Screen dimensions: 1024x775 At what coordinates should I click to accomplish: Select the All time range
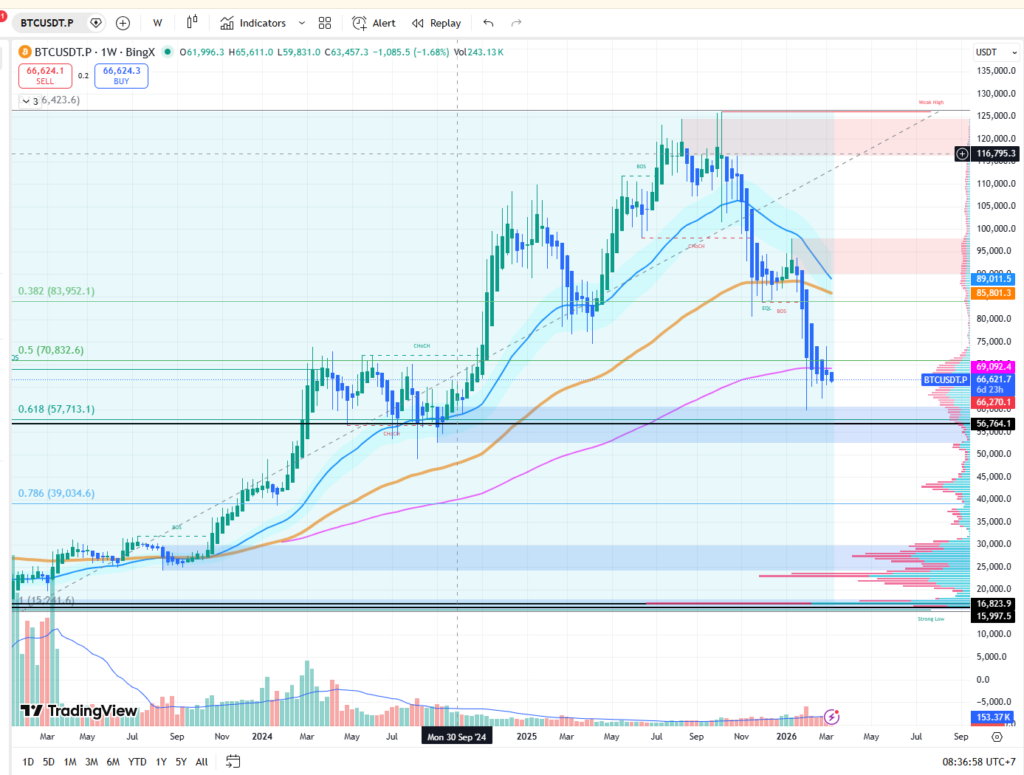(x=202, y=761)
